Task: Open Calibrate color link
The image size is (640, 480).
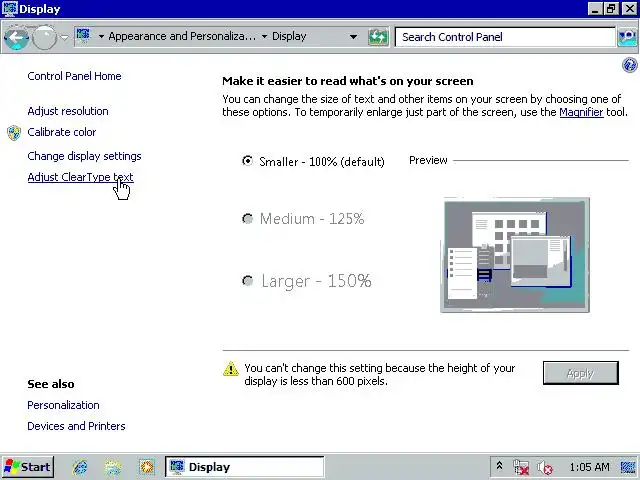Action: click(x=62, y=132)
